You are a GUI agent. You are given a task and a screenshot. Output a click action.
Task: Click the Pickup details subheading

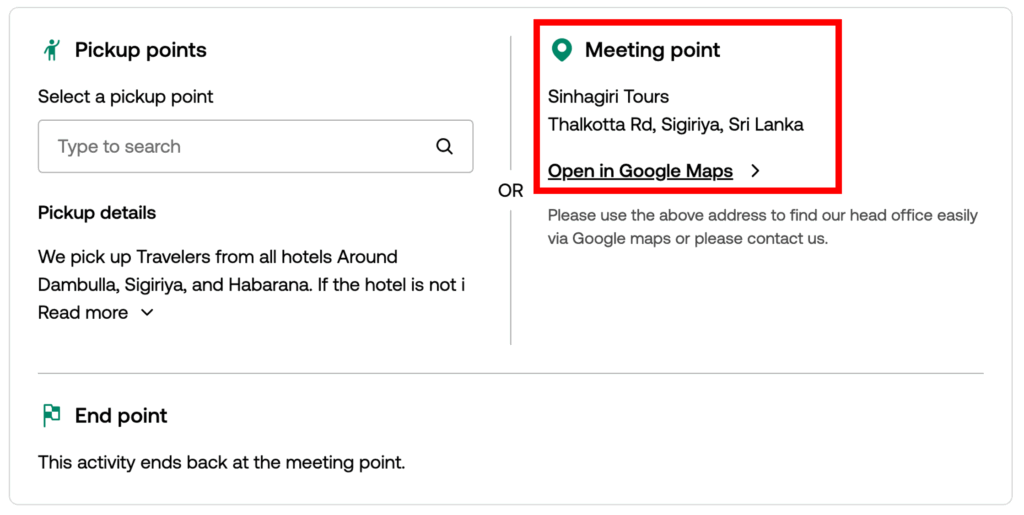(x=97, y=213)
